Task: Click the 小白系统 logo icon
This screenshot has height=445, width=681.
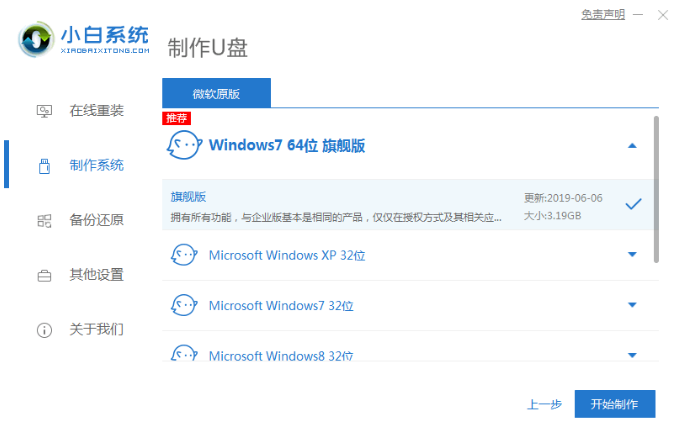Action: (x=36, y=40)
